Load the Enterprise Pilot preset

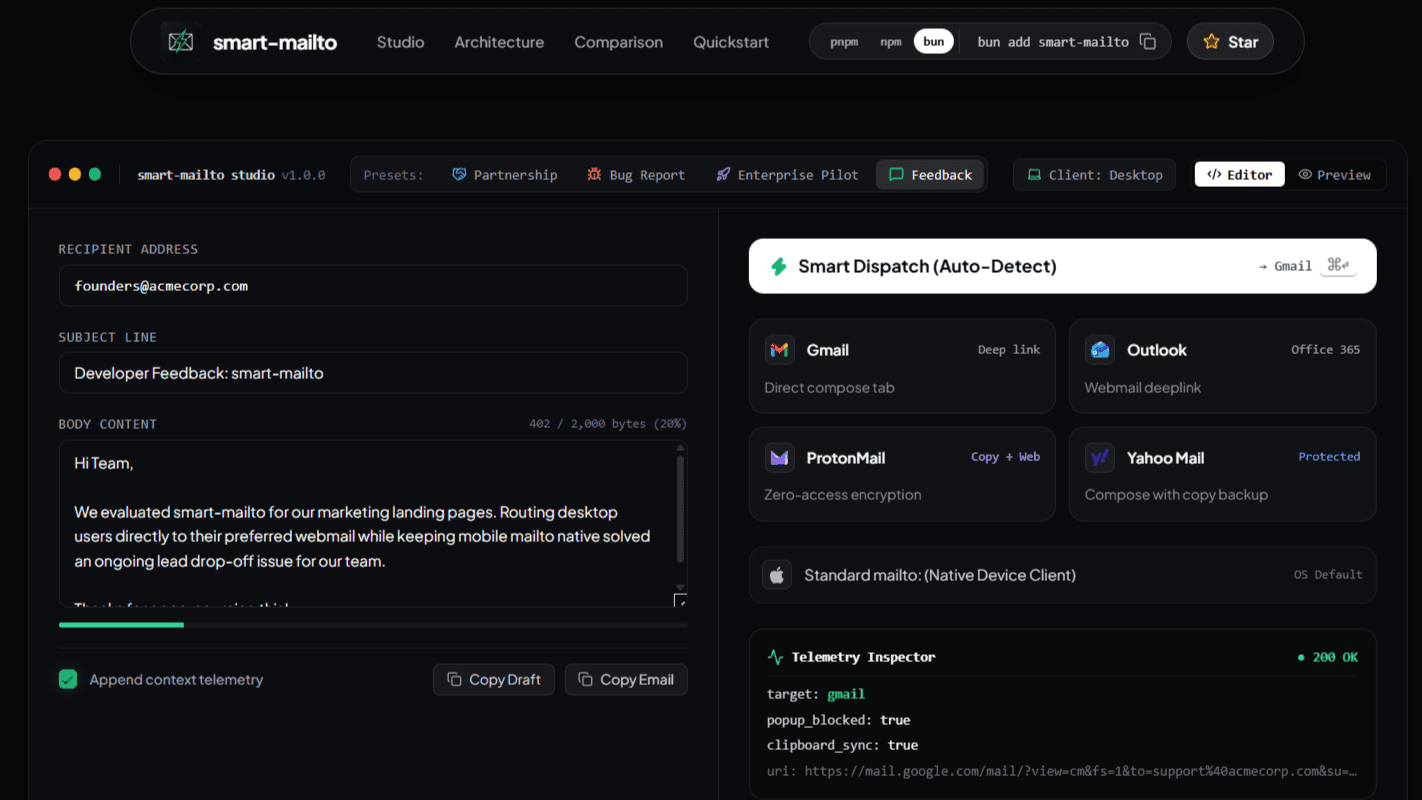787,174
